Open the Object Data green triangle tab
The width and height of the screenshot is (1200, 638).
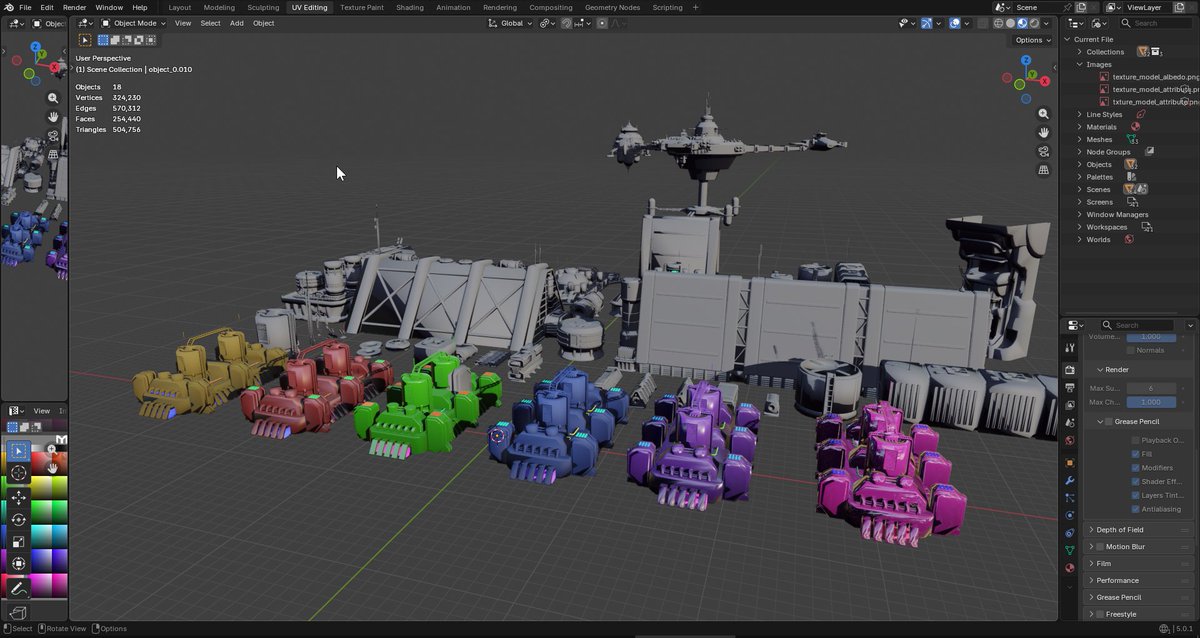coord(1069,550)
